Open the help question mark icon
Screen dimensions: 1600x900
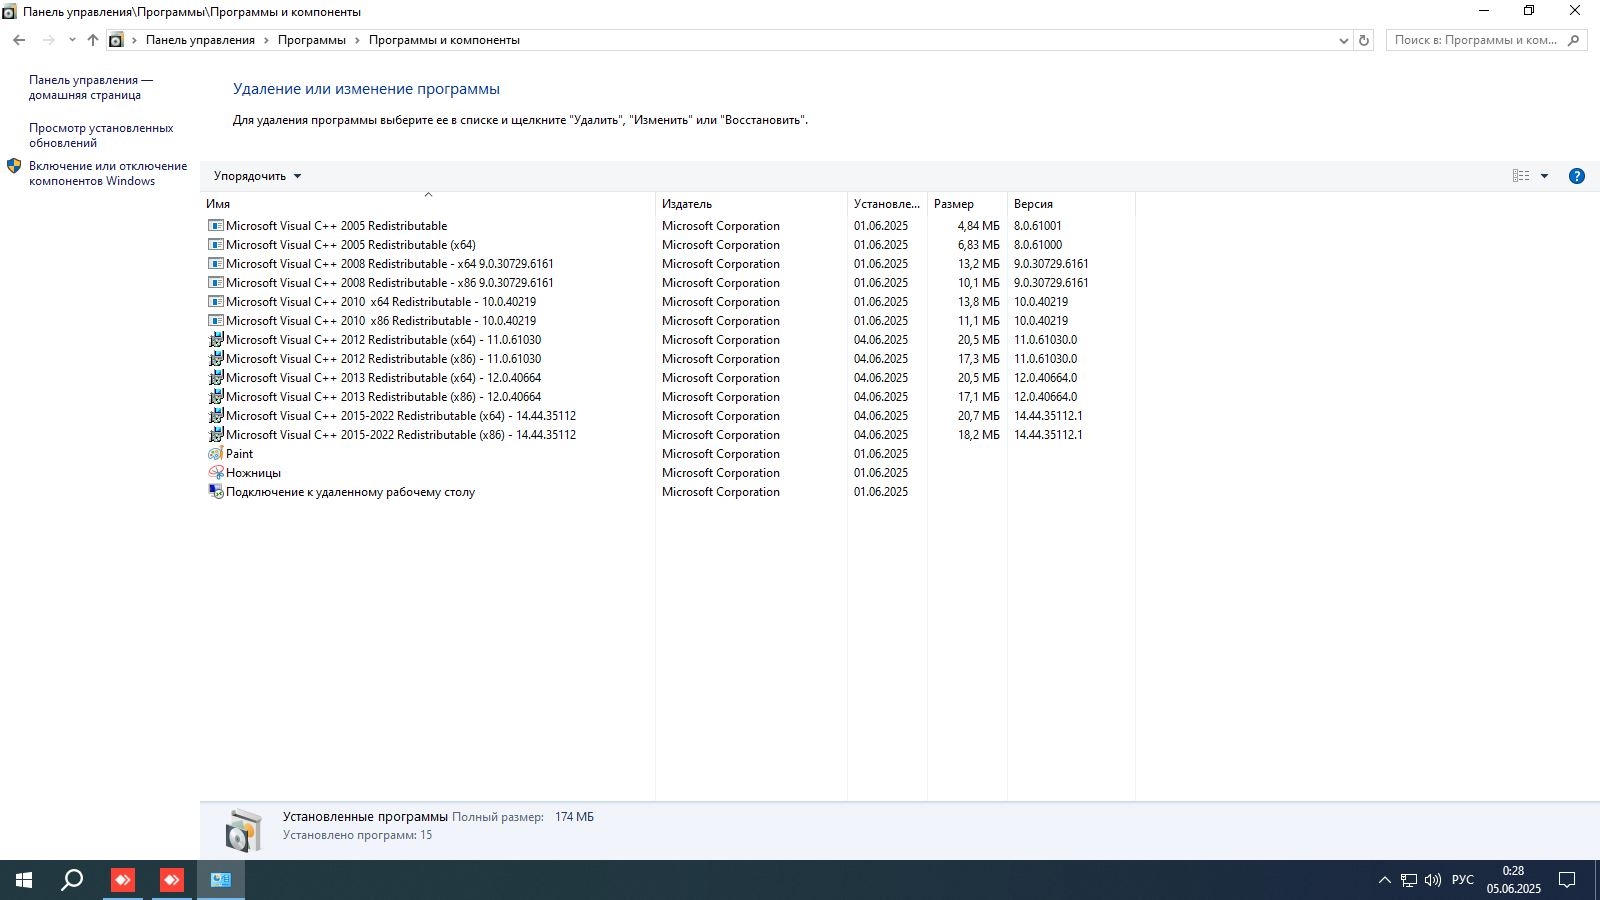pos(1577,176)
